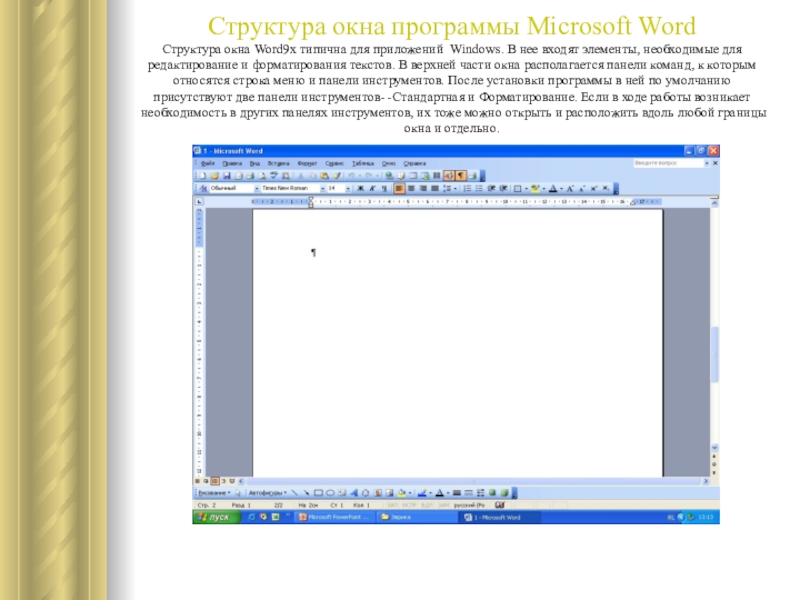Open the Вид menu

coord(255,163)
